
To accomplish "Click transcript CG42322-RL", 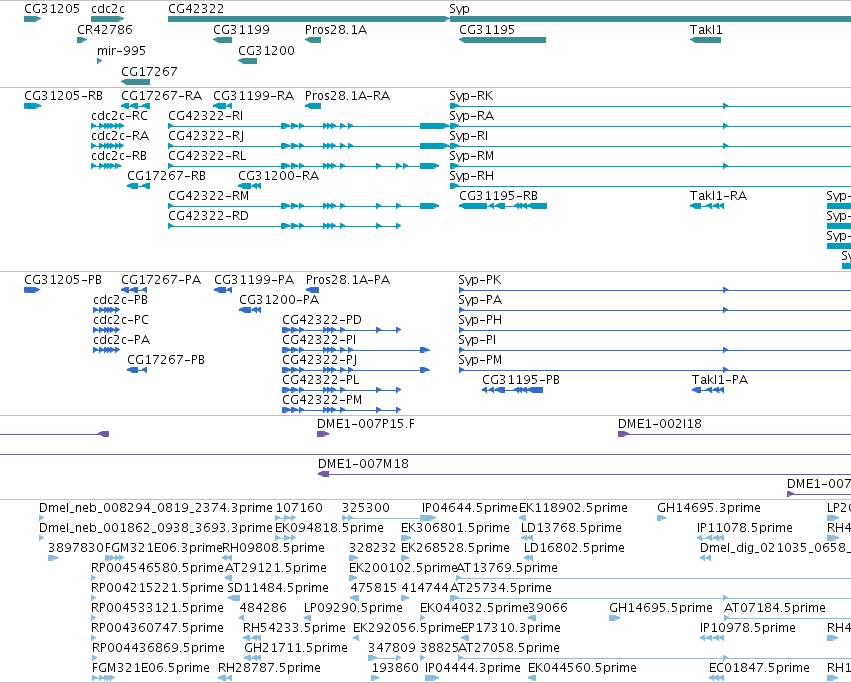I will (207, 156).
